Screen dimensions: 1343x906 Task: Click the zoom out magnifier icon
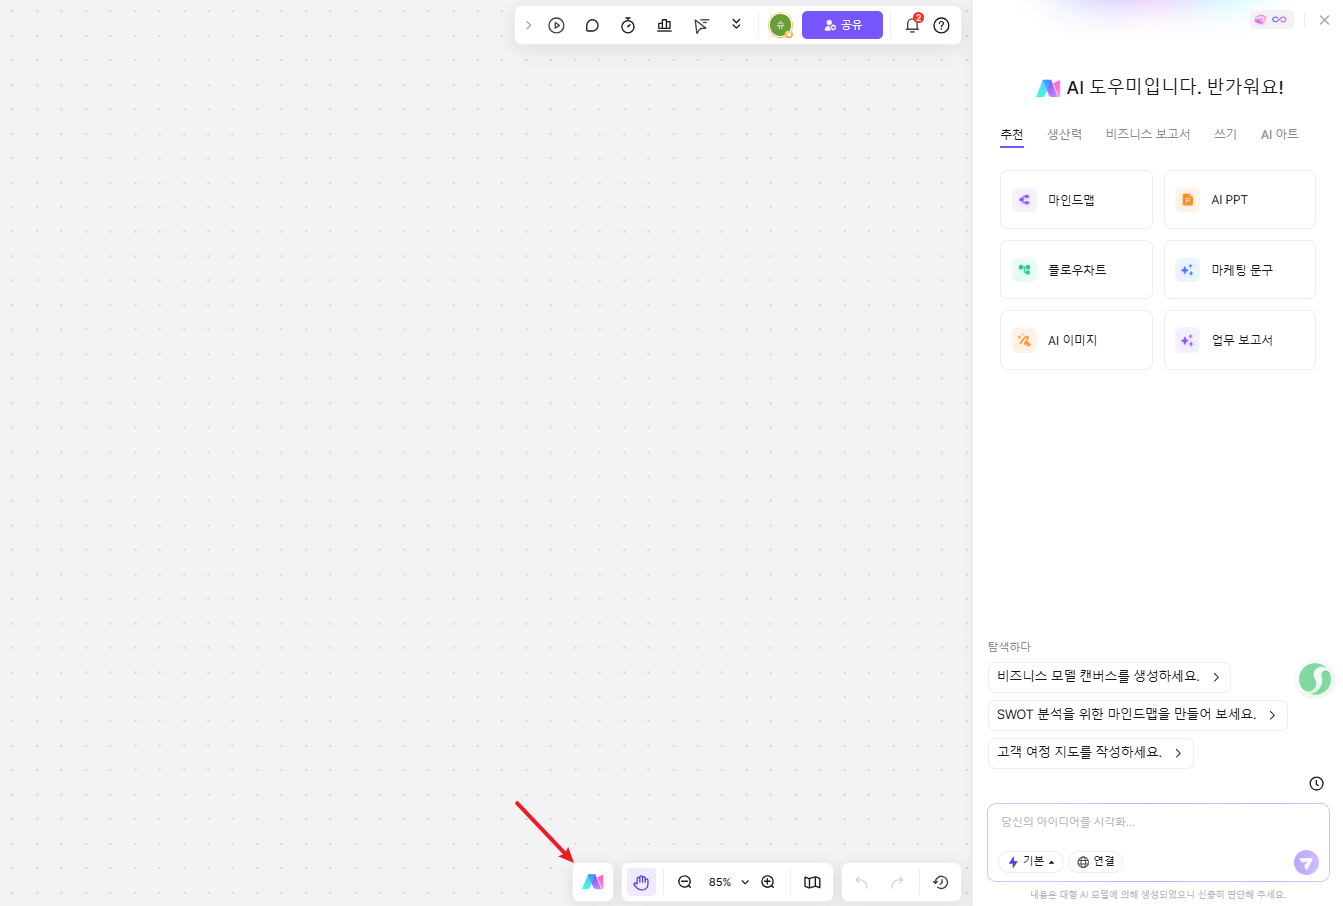coord(685,882)
